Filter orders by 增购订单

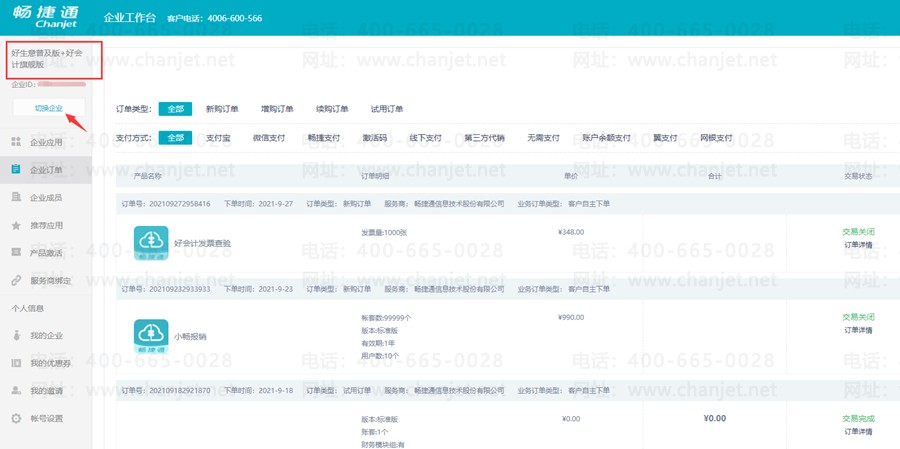coord(277,109)
